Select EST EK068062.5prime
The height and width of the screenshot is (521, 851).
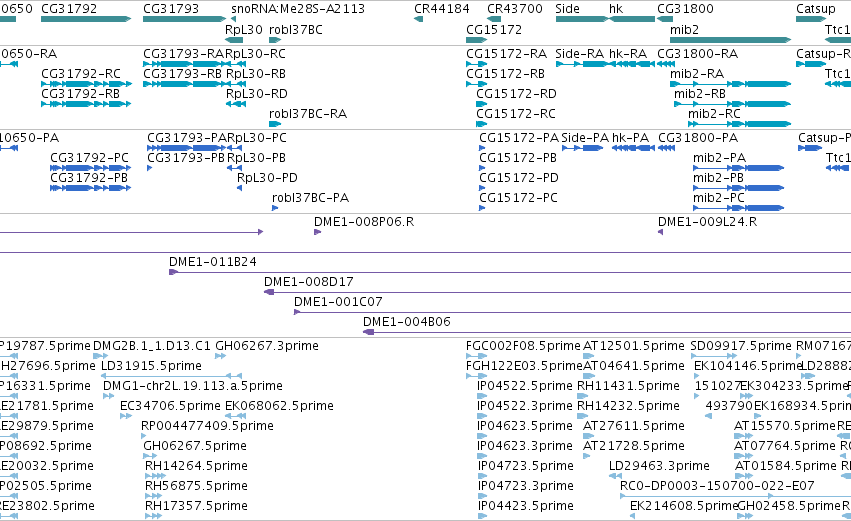(x=279, y=406)
